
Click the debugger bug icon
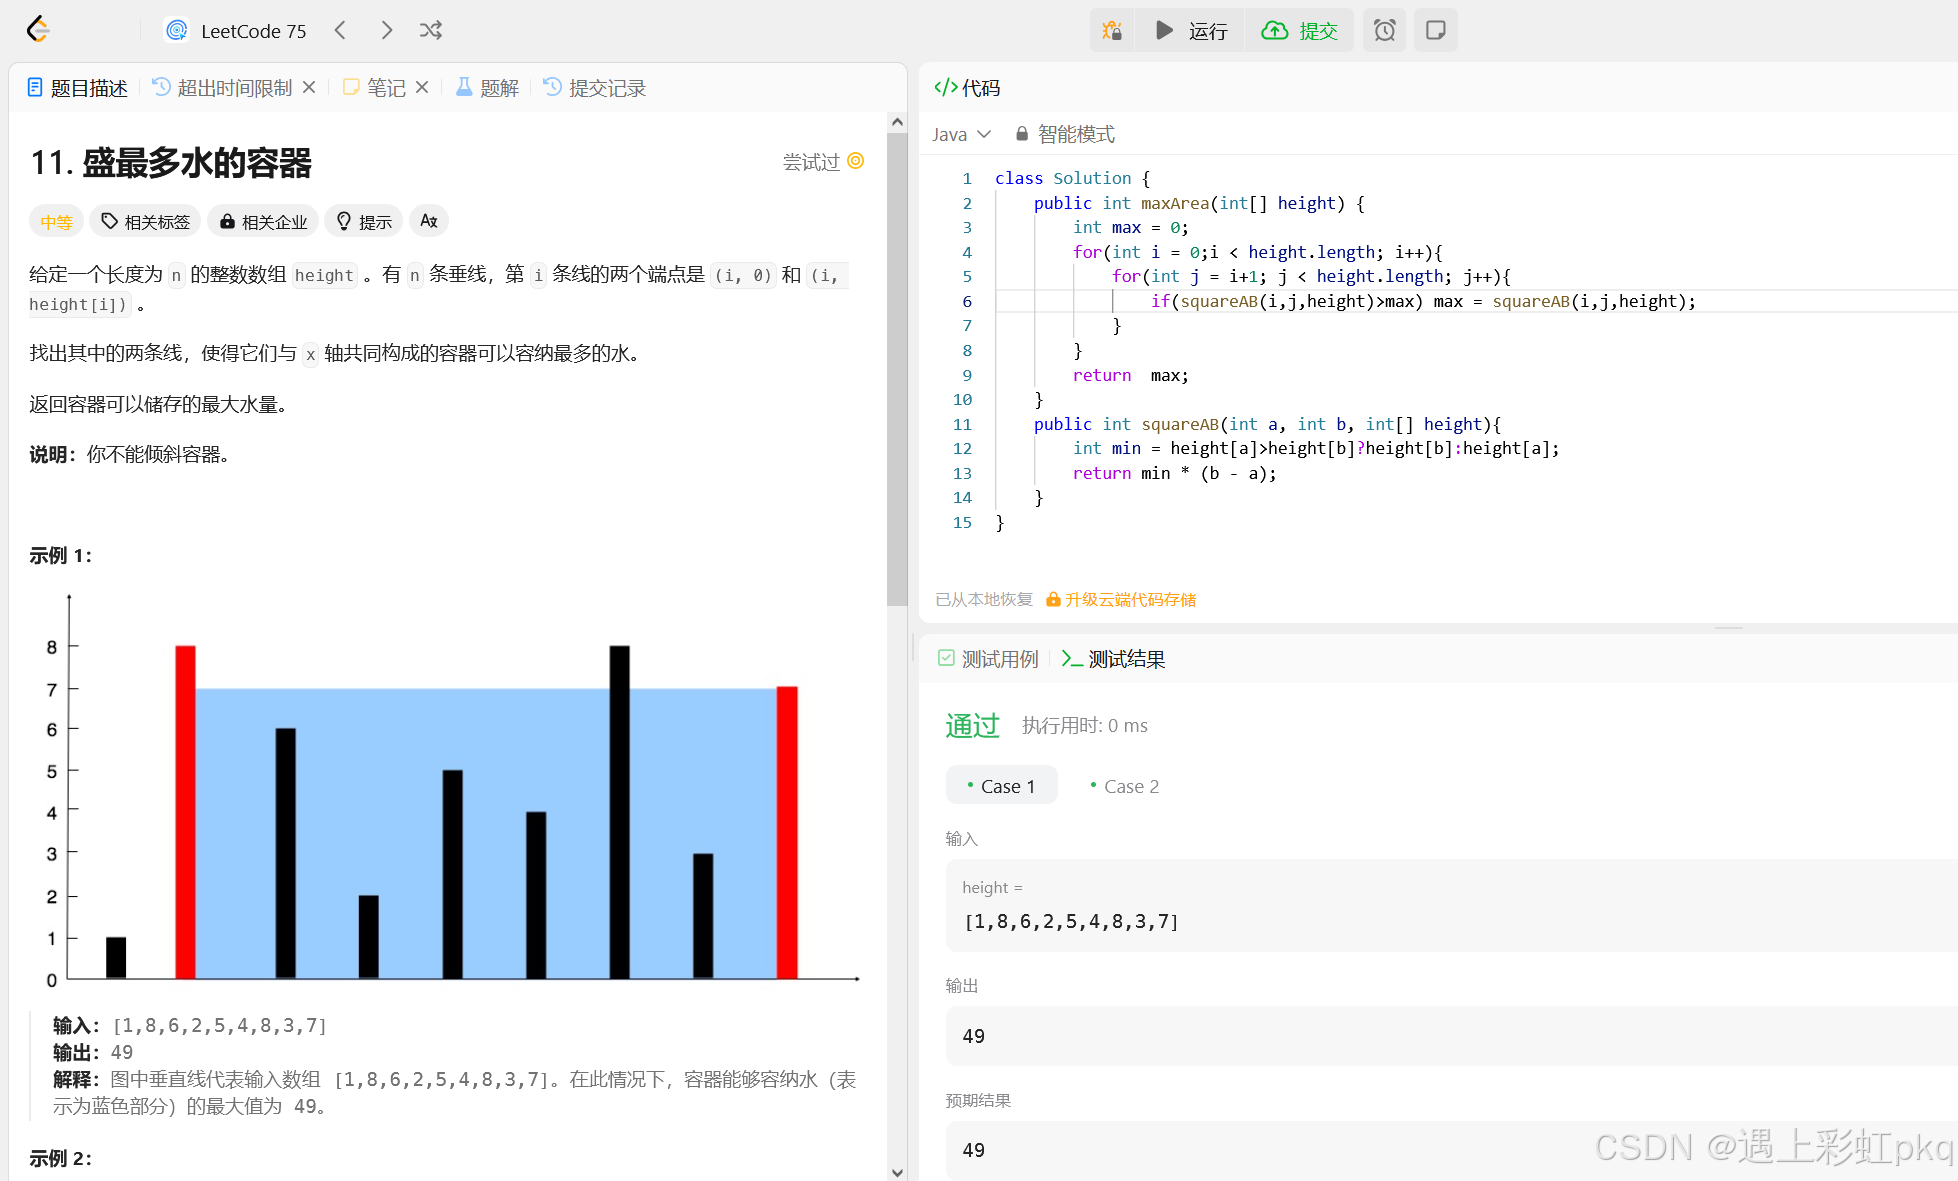click(x=1112, y=30)
